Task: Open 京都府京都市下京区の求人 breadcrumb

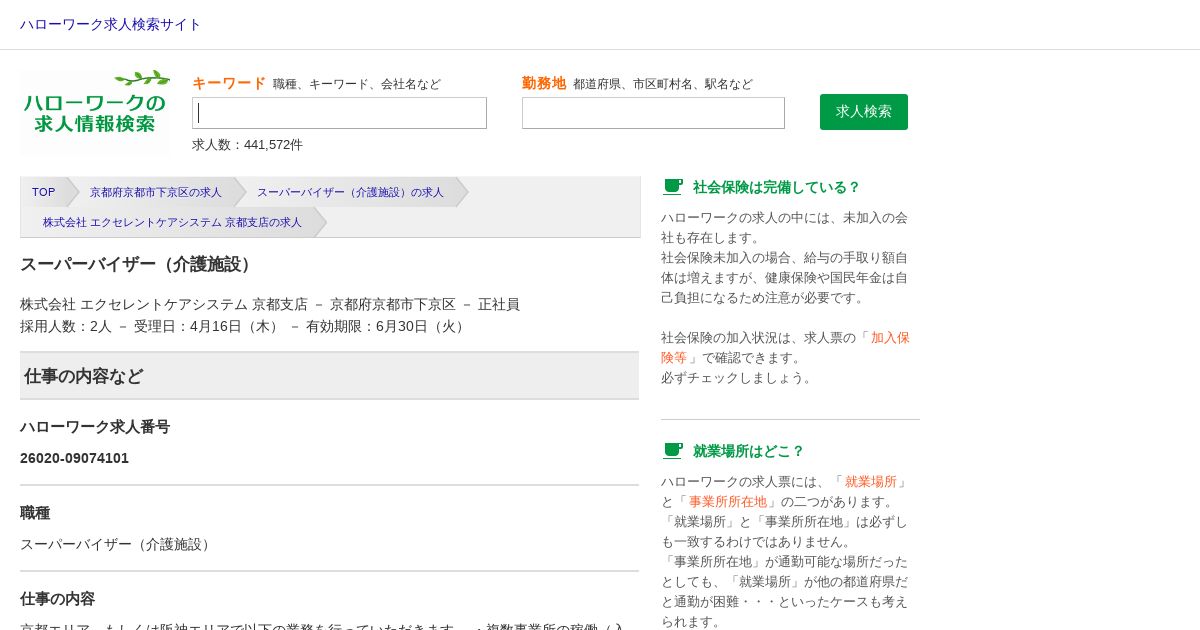Action: click(156, 192)
